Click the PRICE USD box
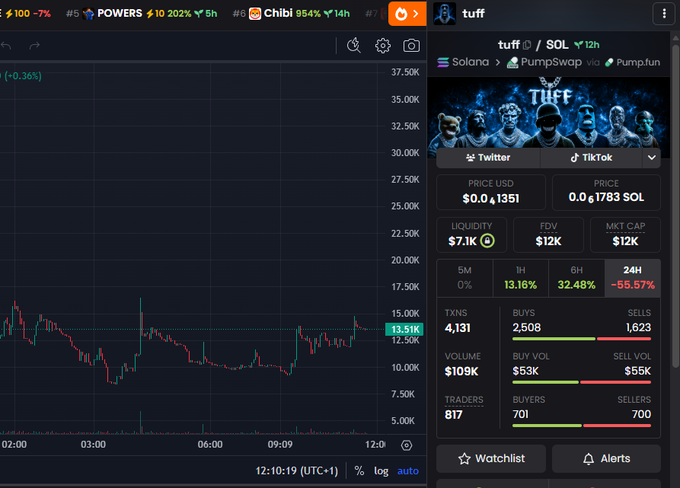680x488 pixels. coord(491,192)
